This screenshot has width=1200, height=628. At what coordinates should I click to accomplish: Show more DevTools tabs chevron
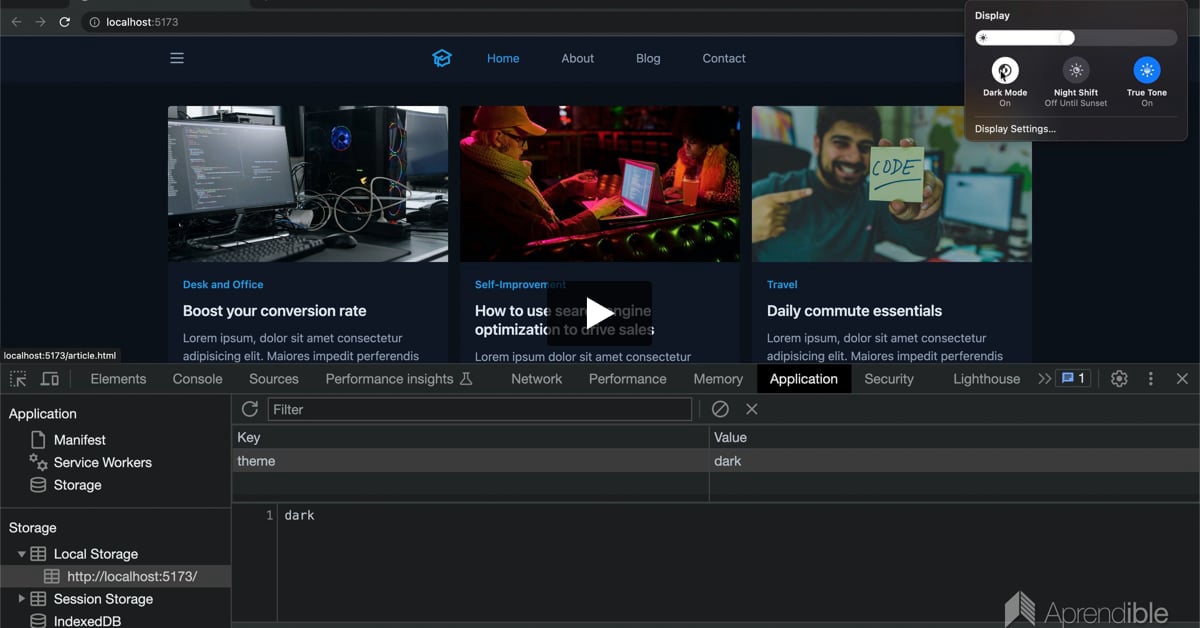(x=1044, y=379)
